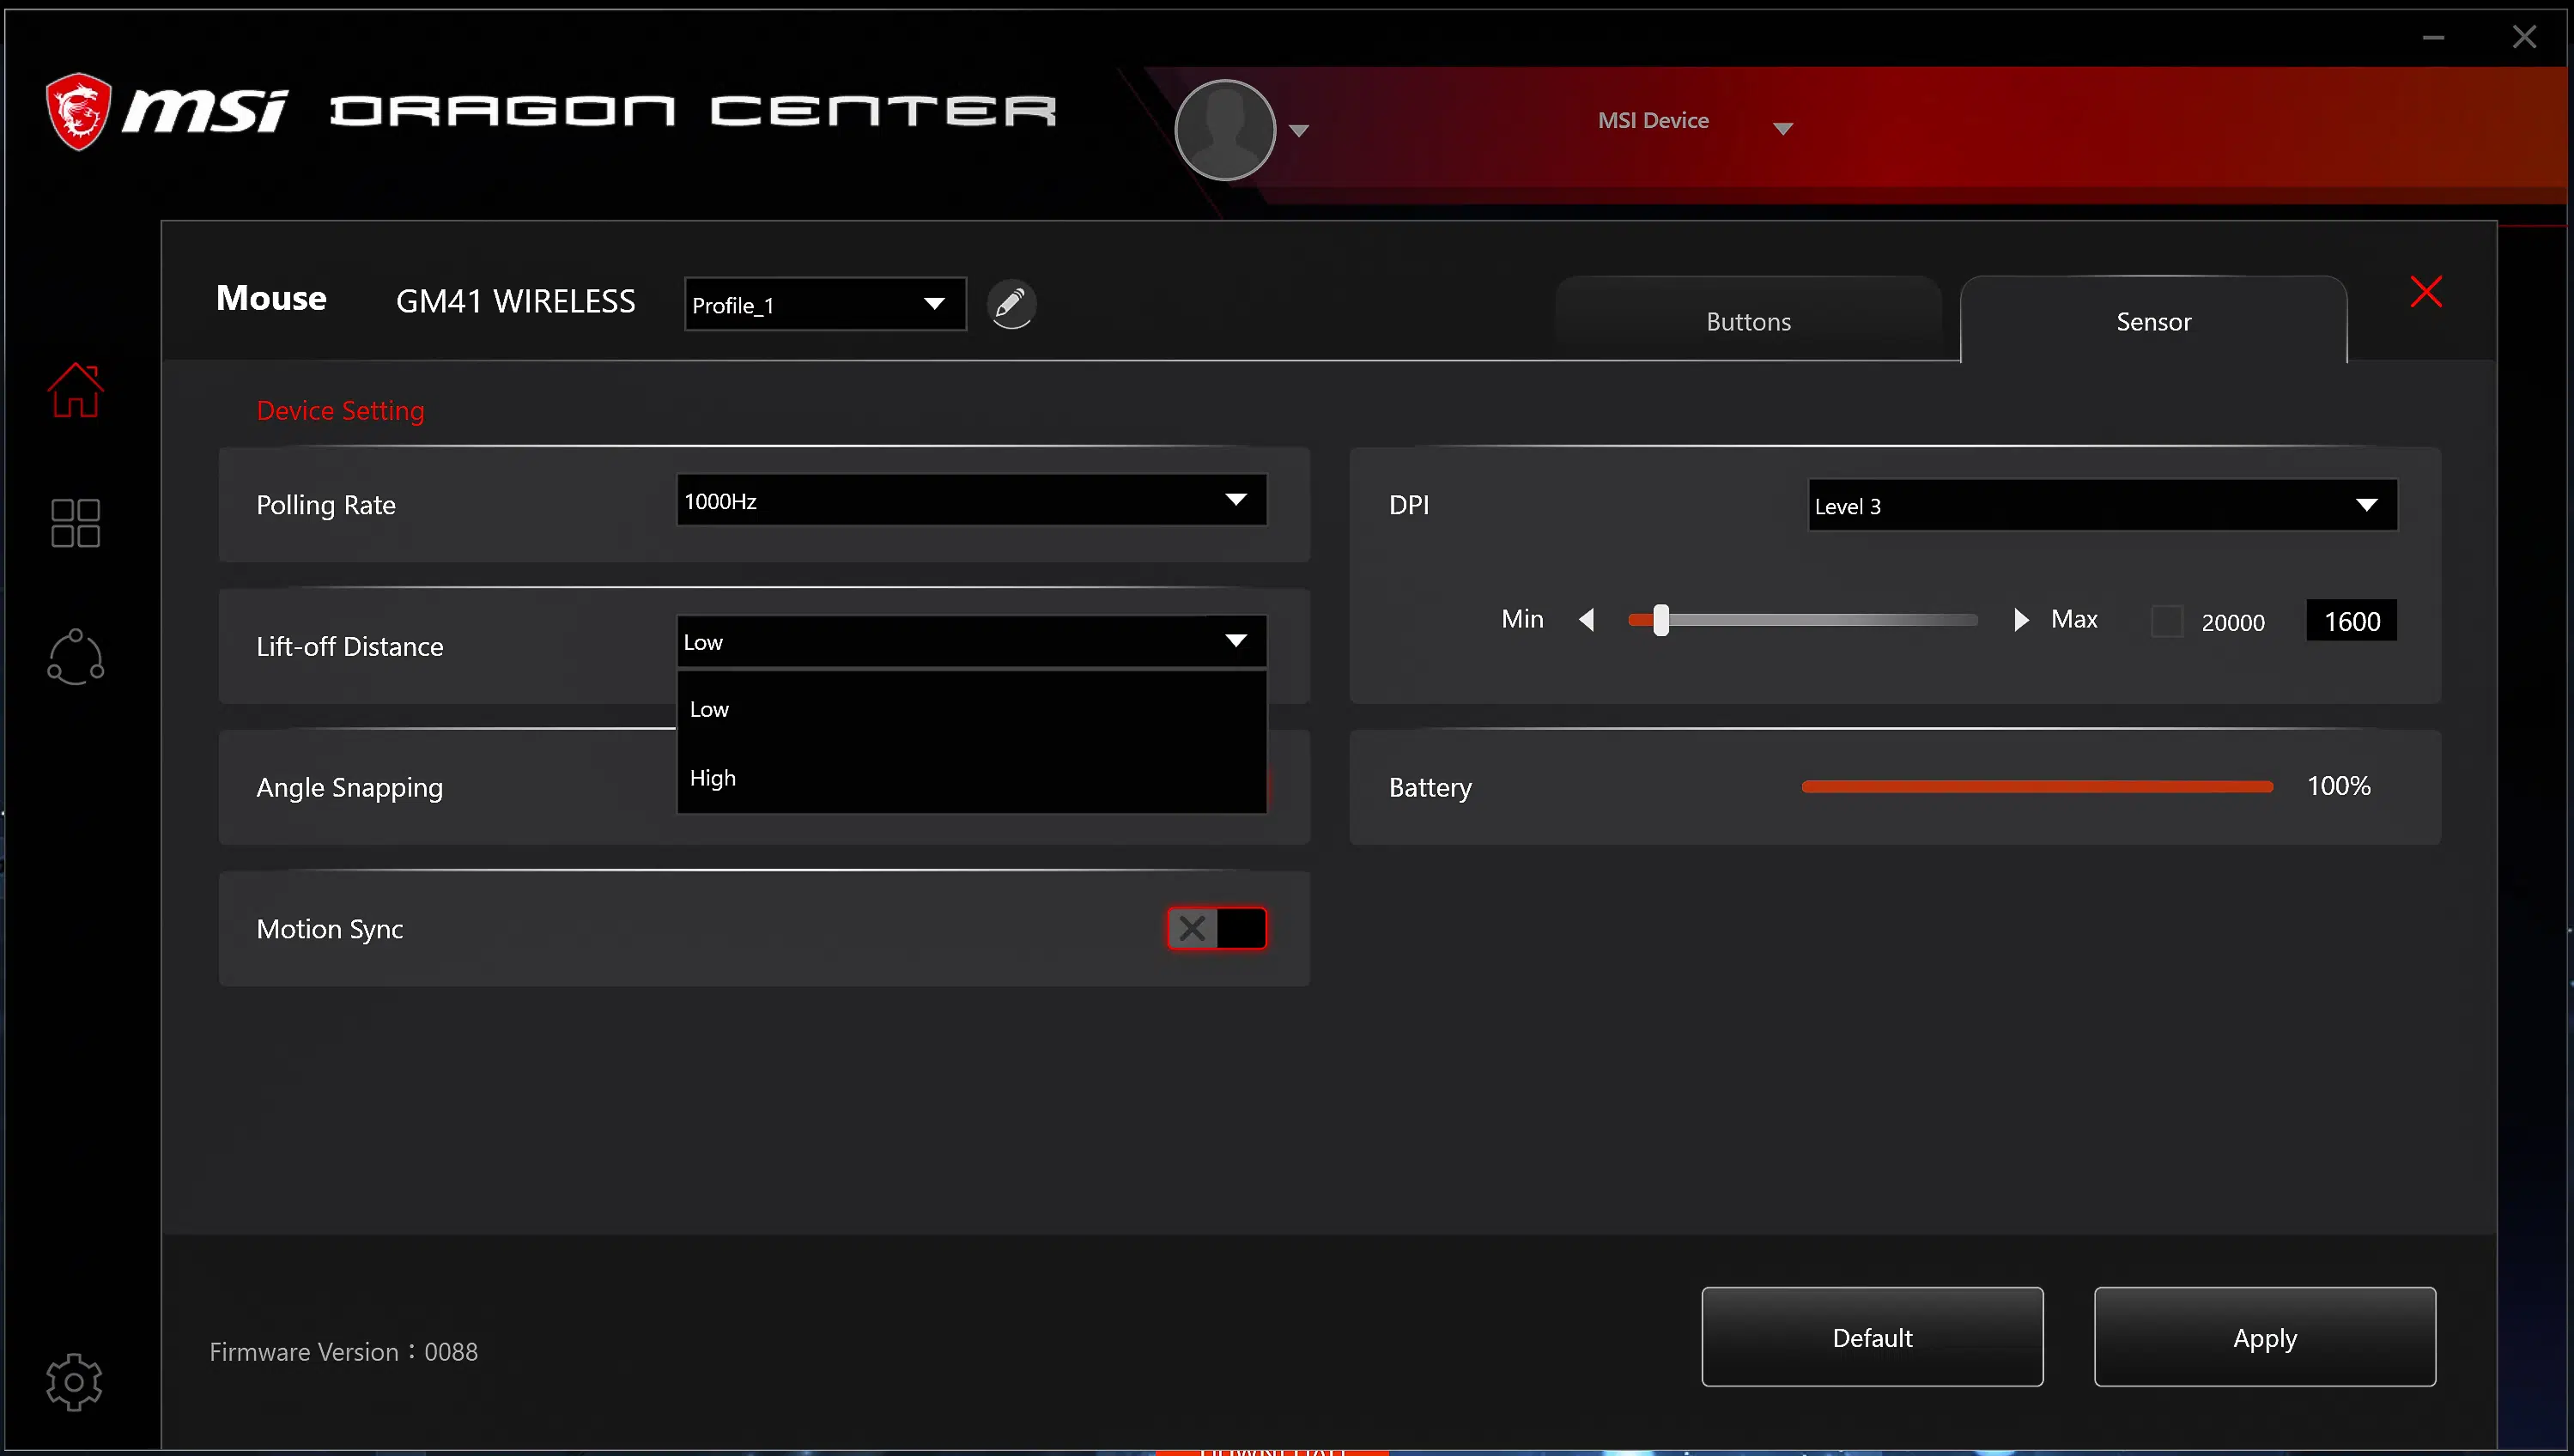Expand the user account arrow
Image resolution: width=2574 pixels, height=1456 pixels.
coord(1299,131)
